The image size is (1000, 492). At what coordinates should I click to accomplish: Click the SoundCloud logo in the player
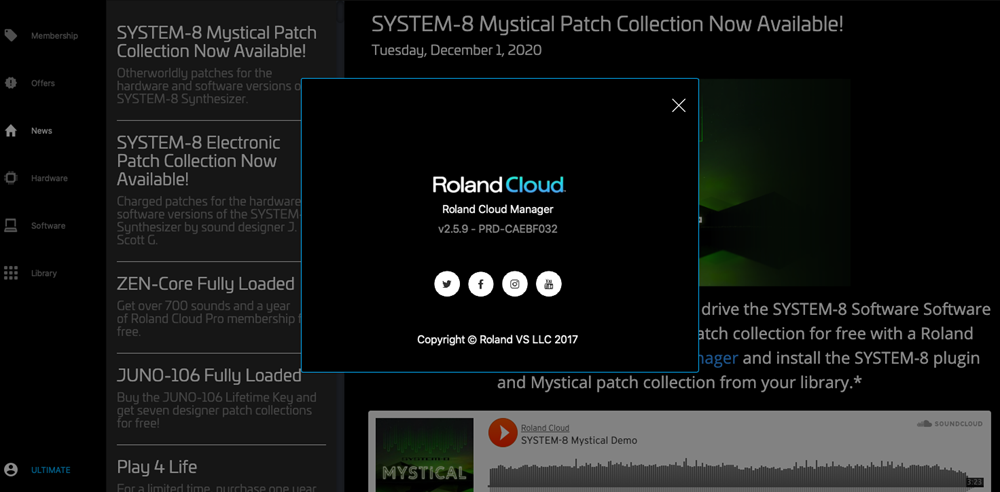tap(949, 424)
